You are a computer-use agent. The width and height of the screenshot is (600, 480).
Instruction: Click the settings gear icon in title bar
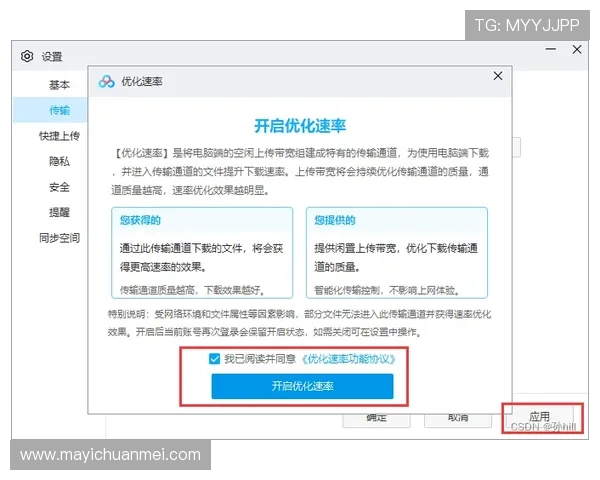(27, 56)
